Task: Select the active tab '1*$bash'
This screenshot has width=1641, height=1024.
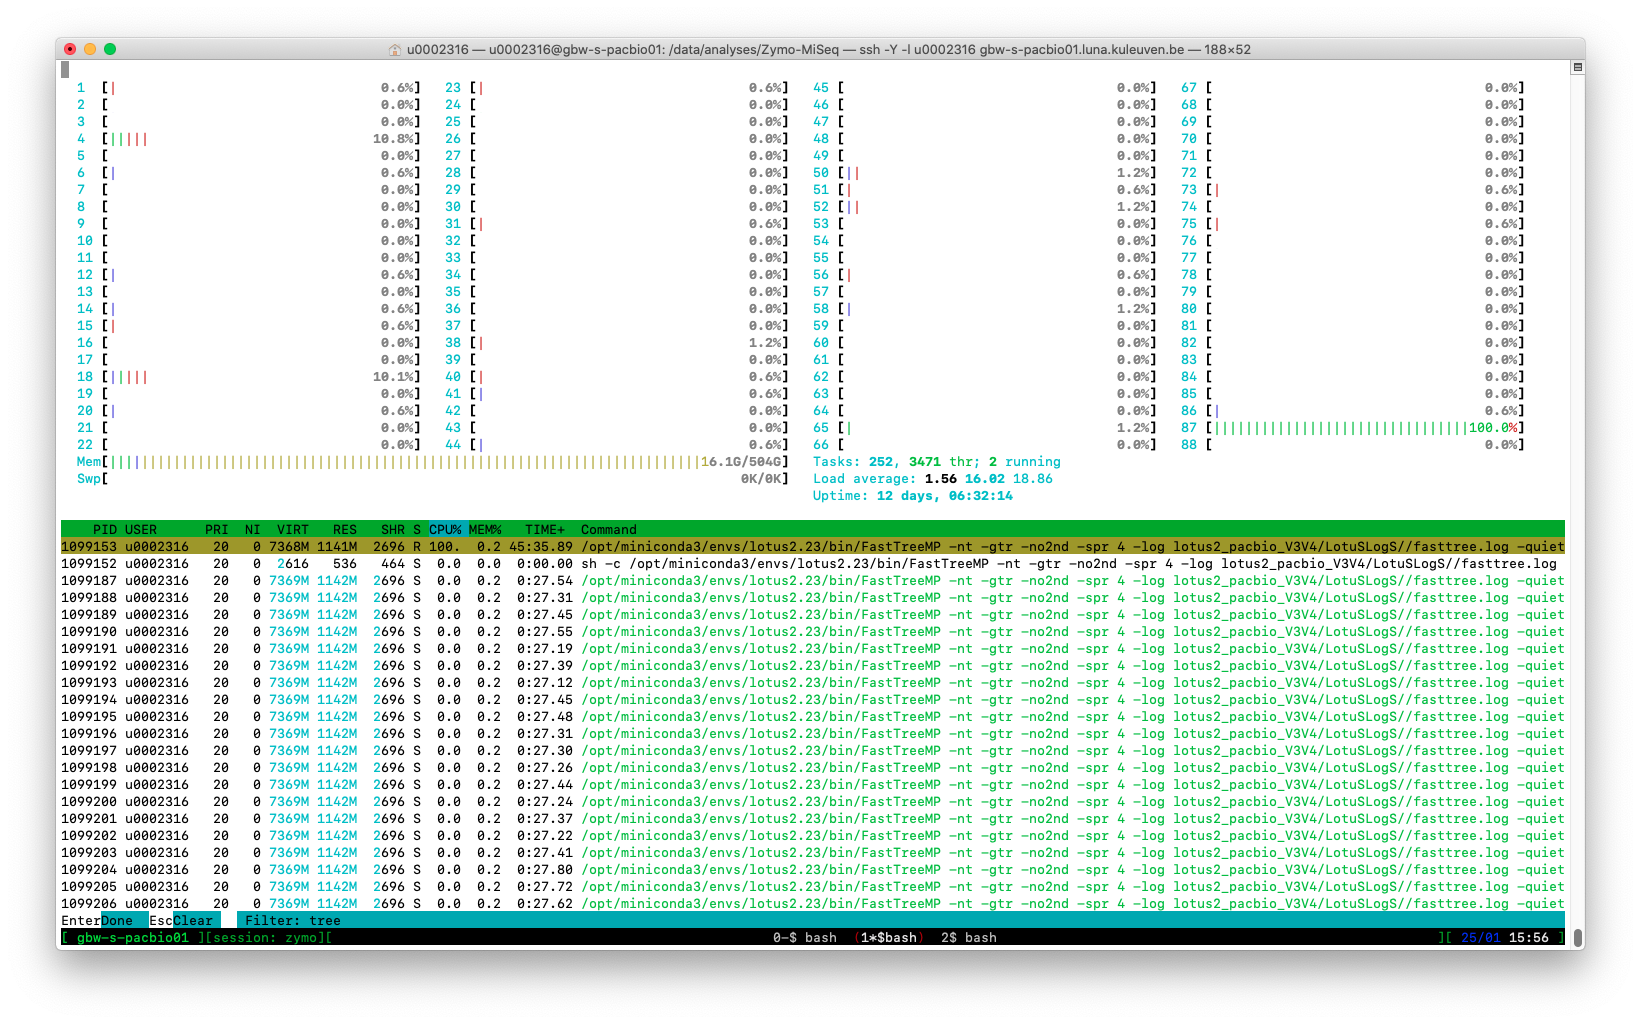Action: (888, 937)
